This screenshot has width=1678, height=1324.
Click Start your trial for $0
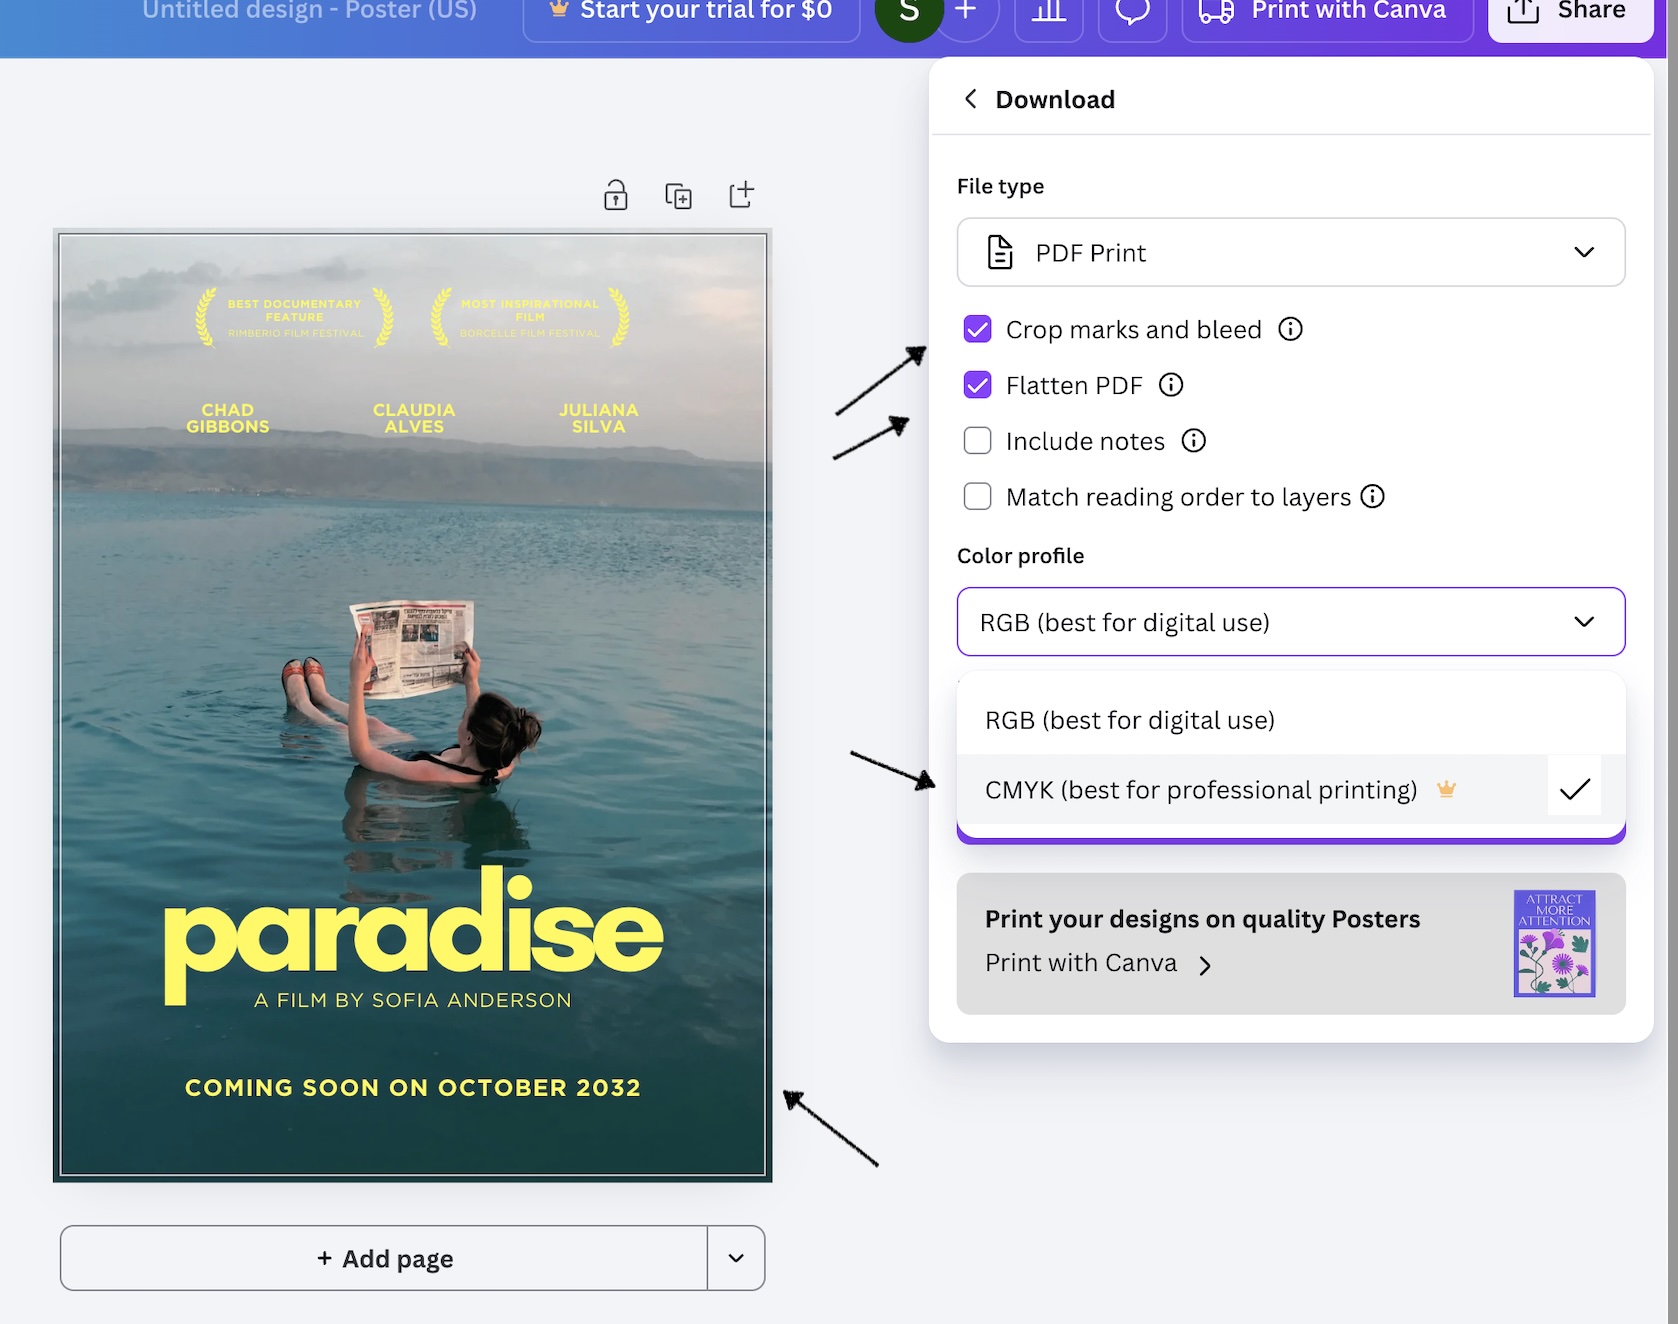pos(690,11)
